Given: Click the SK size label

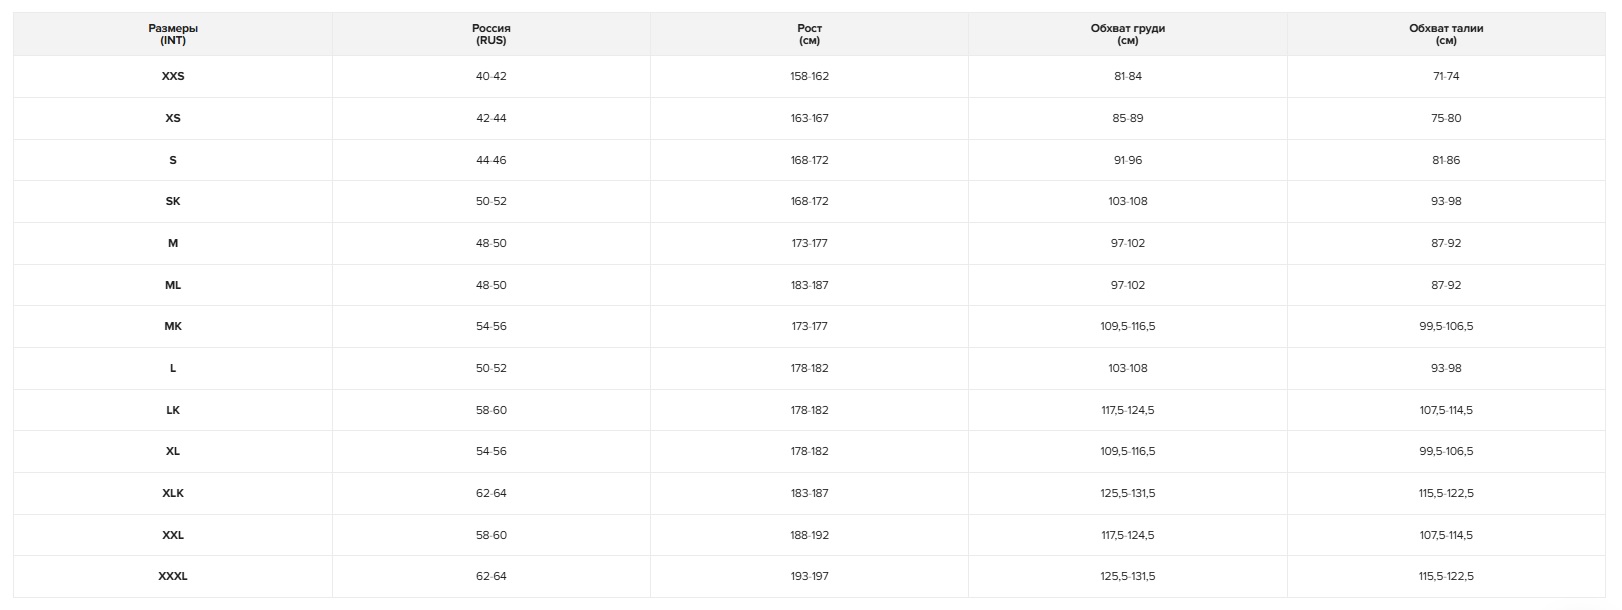Looking at the screenshot, I should point(173,201).
